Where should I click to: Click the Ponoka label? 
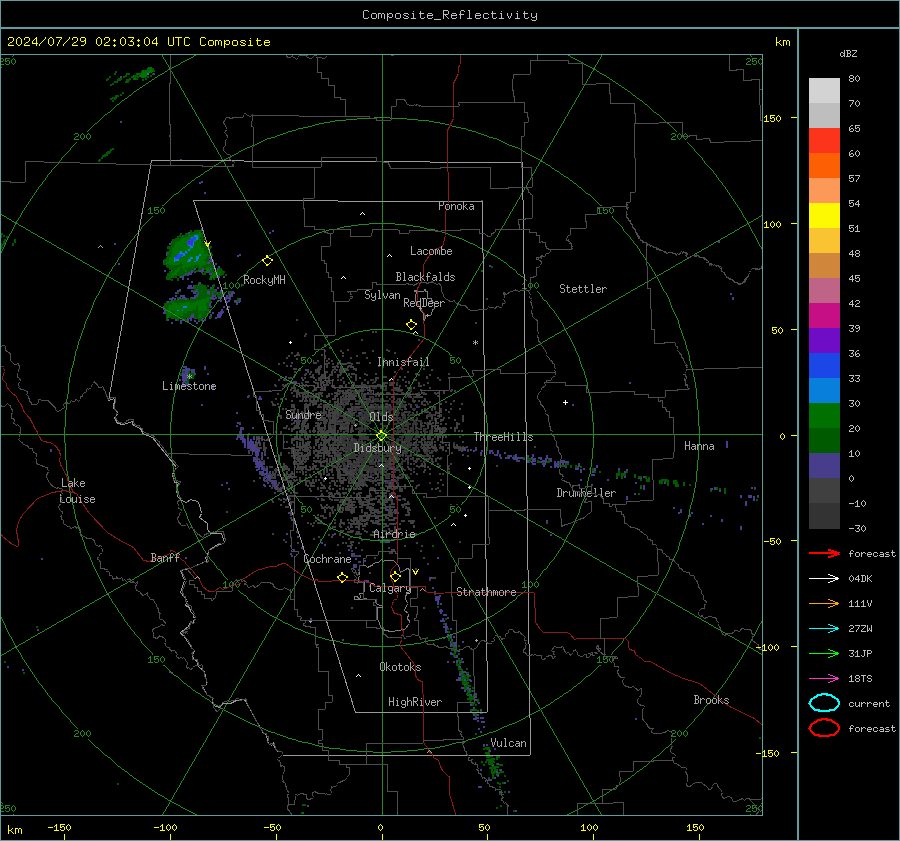(x=456, y=206)
